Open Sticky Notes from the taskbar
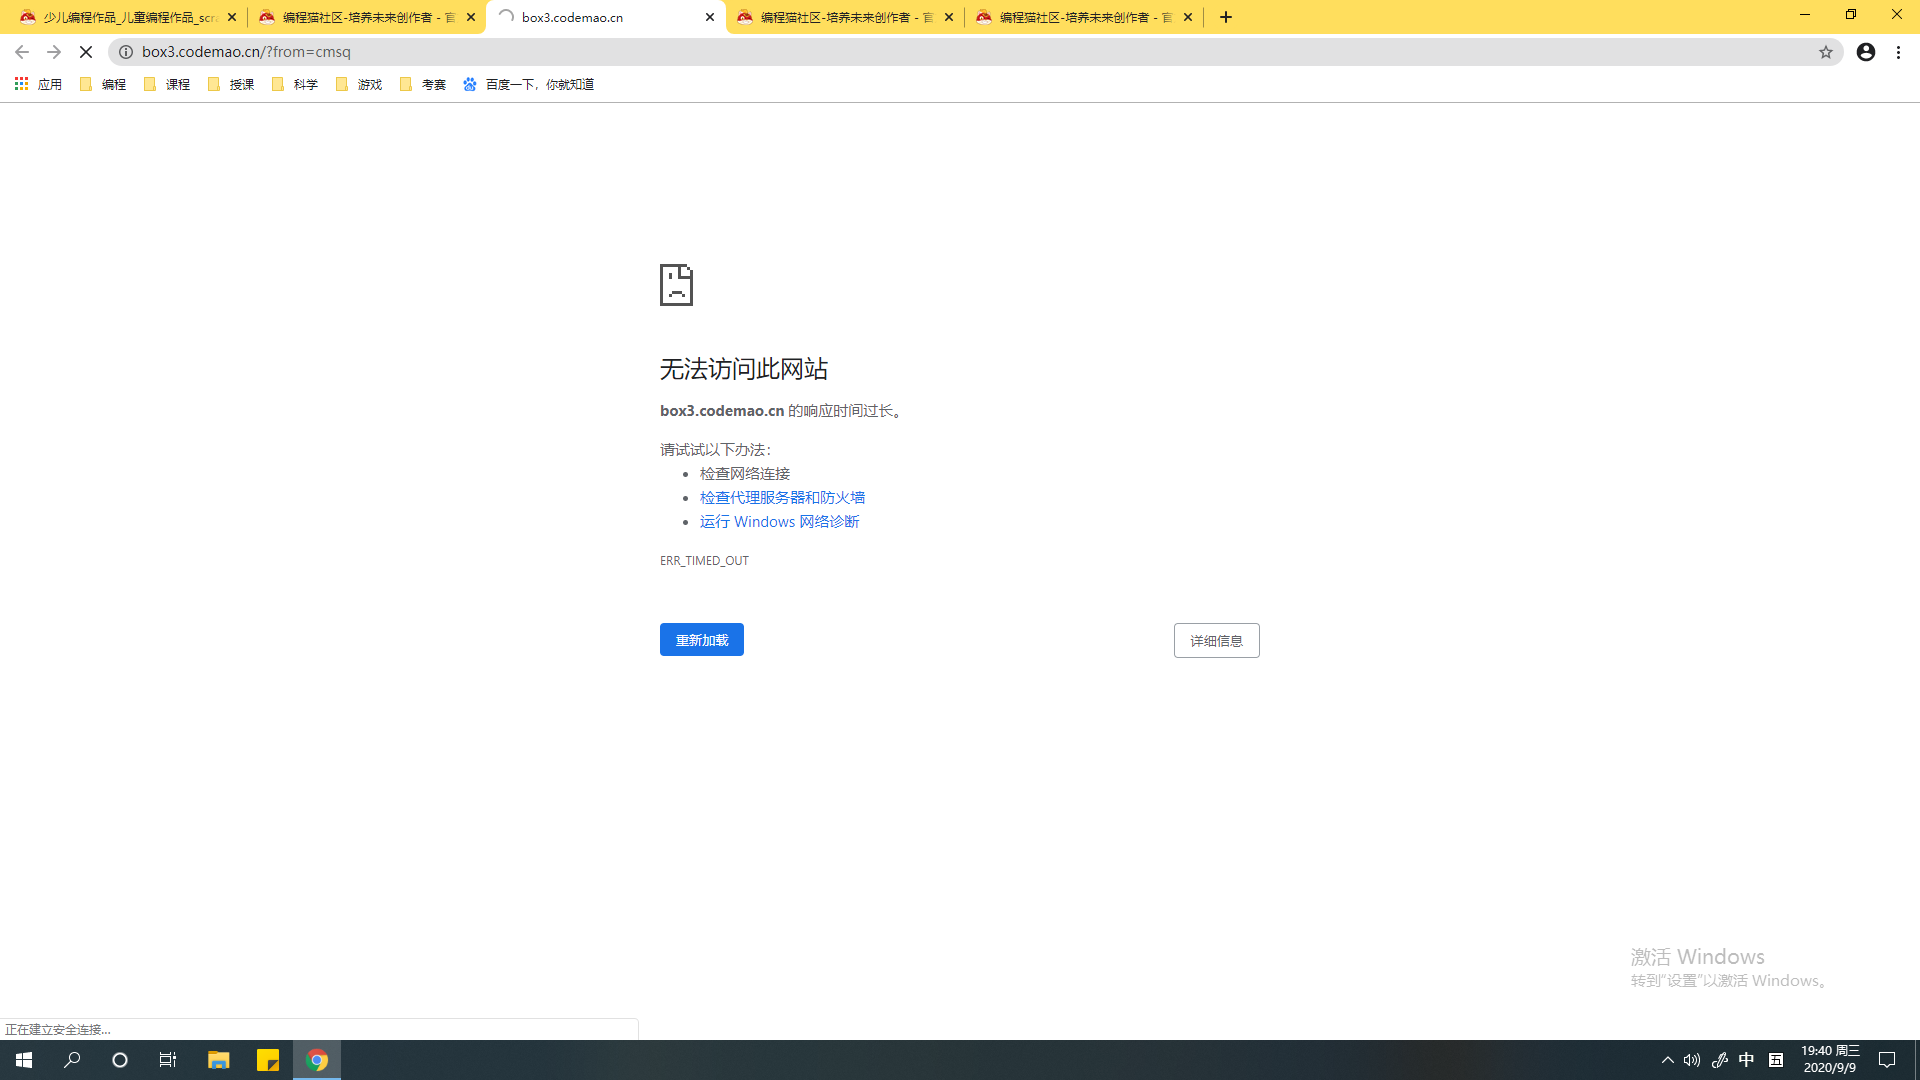Viewport: 1920px width, 1080px height. coord(267,1060)
